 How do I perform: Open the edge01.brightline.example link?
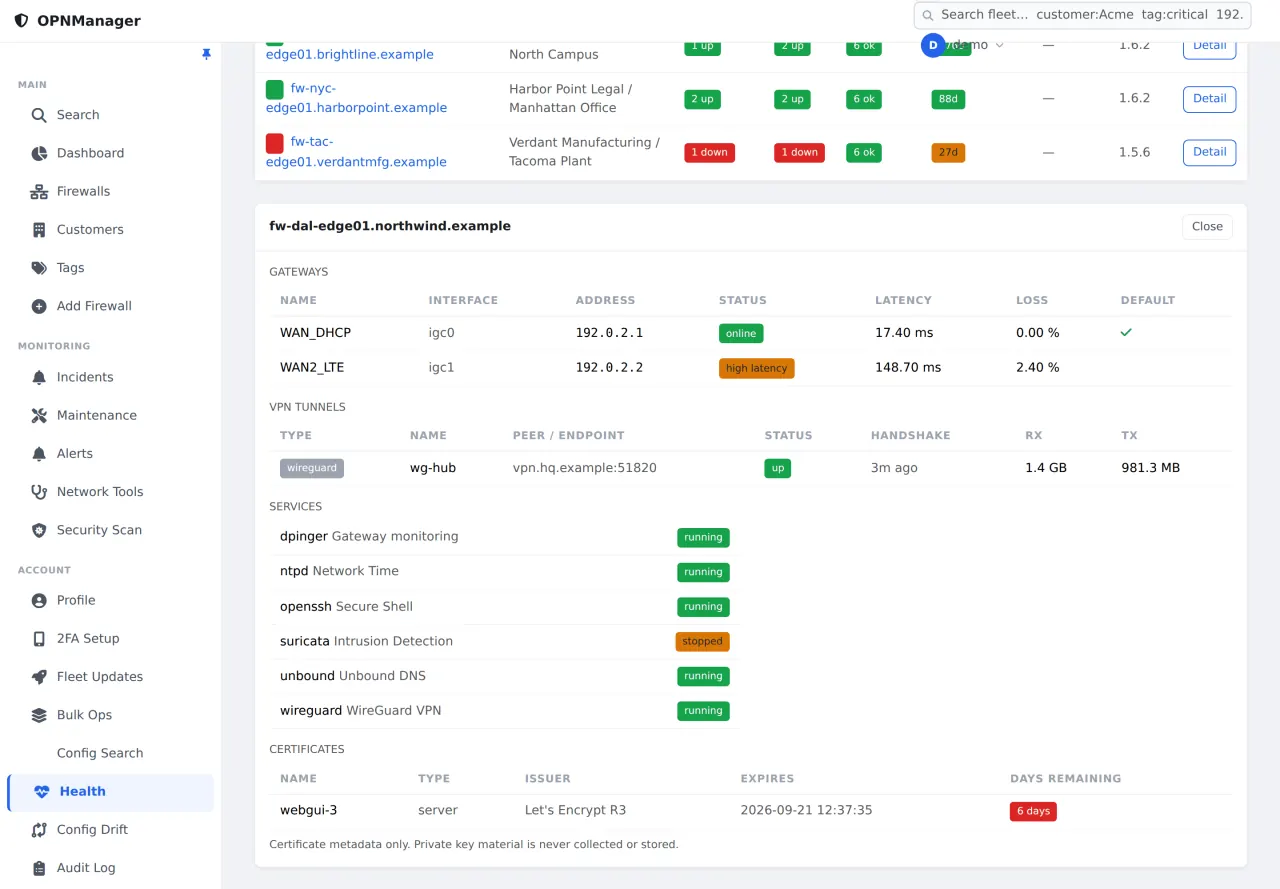point(350,54)
